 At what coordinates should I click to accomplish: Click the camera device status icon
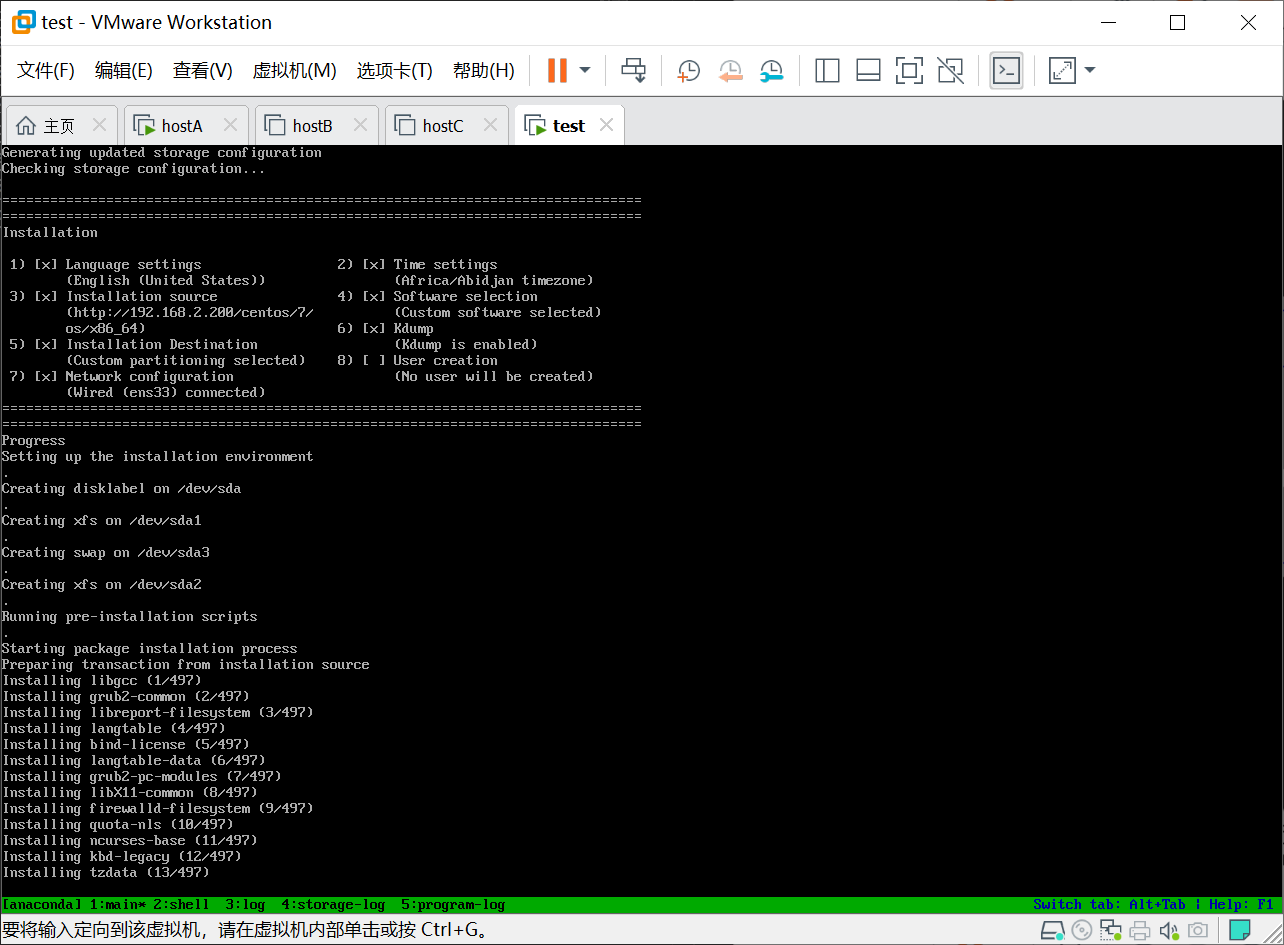click(x=1197, y=931)
